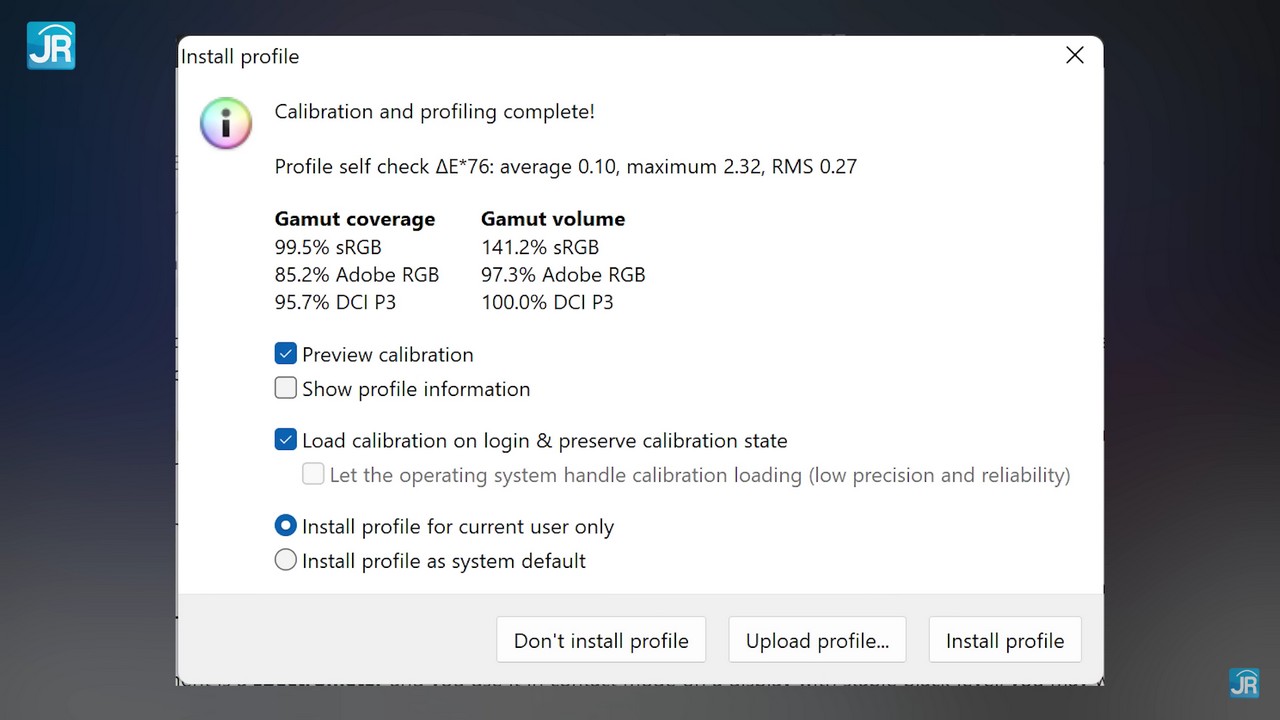Click the JR logo in top-left corner
The image size is (1280, 720).
click(x=51, y=46)
